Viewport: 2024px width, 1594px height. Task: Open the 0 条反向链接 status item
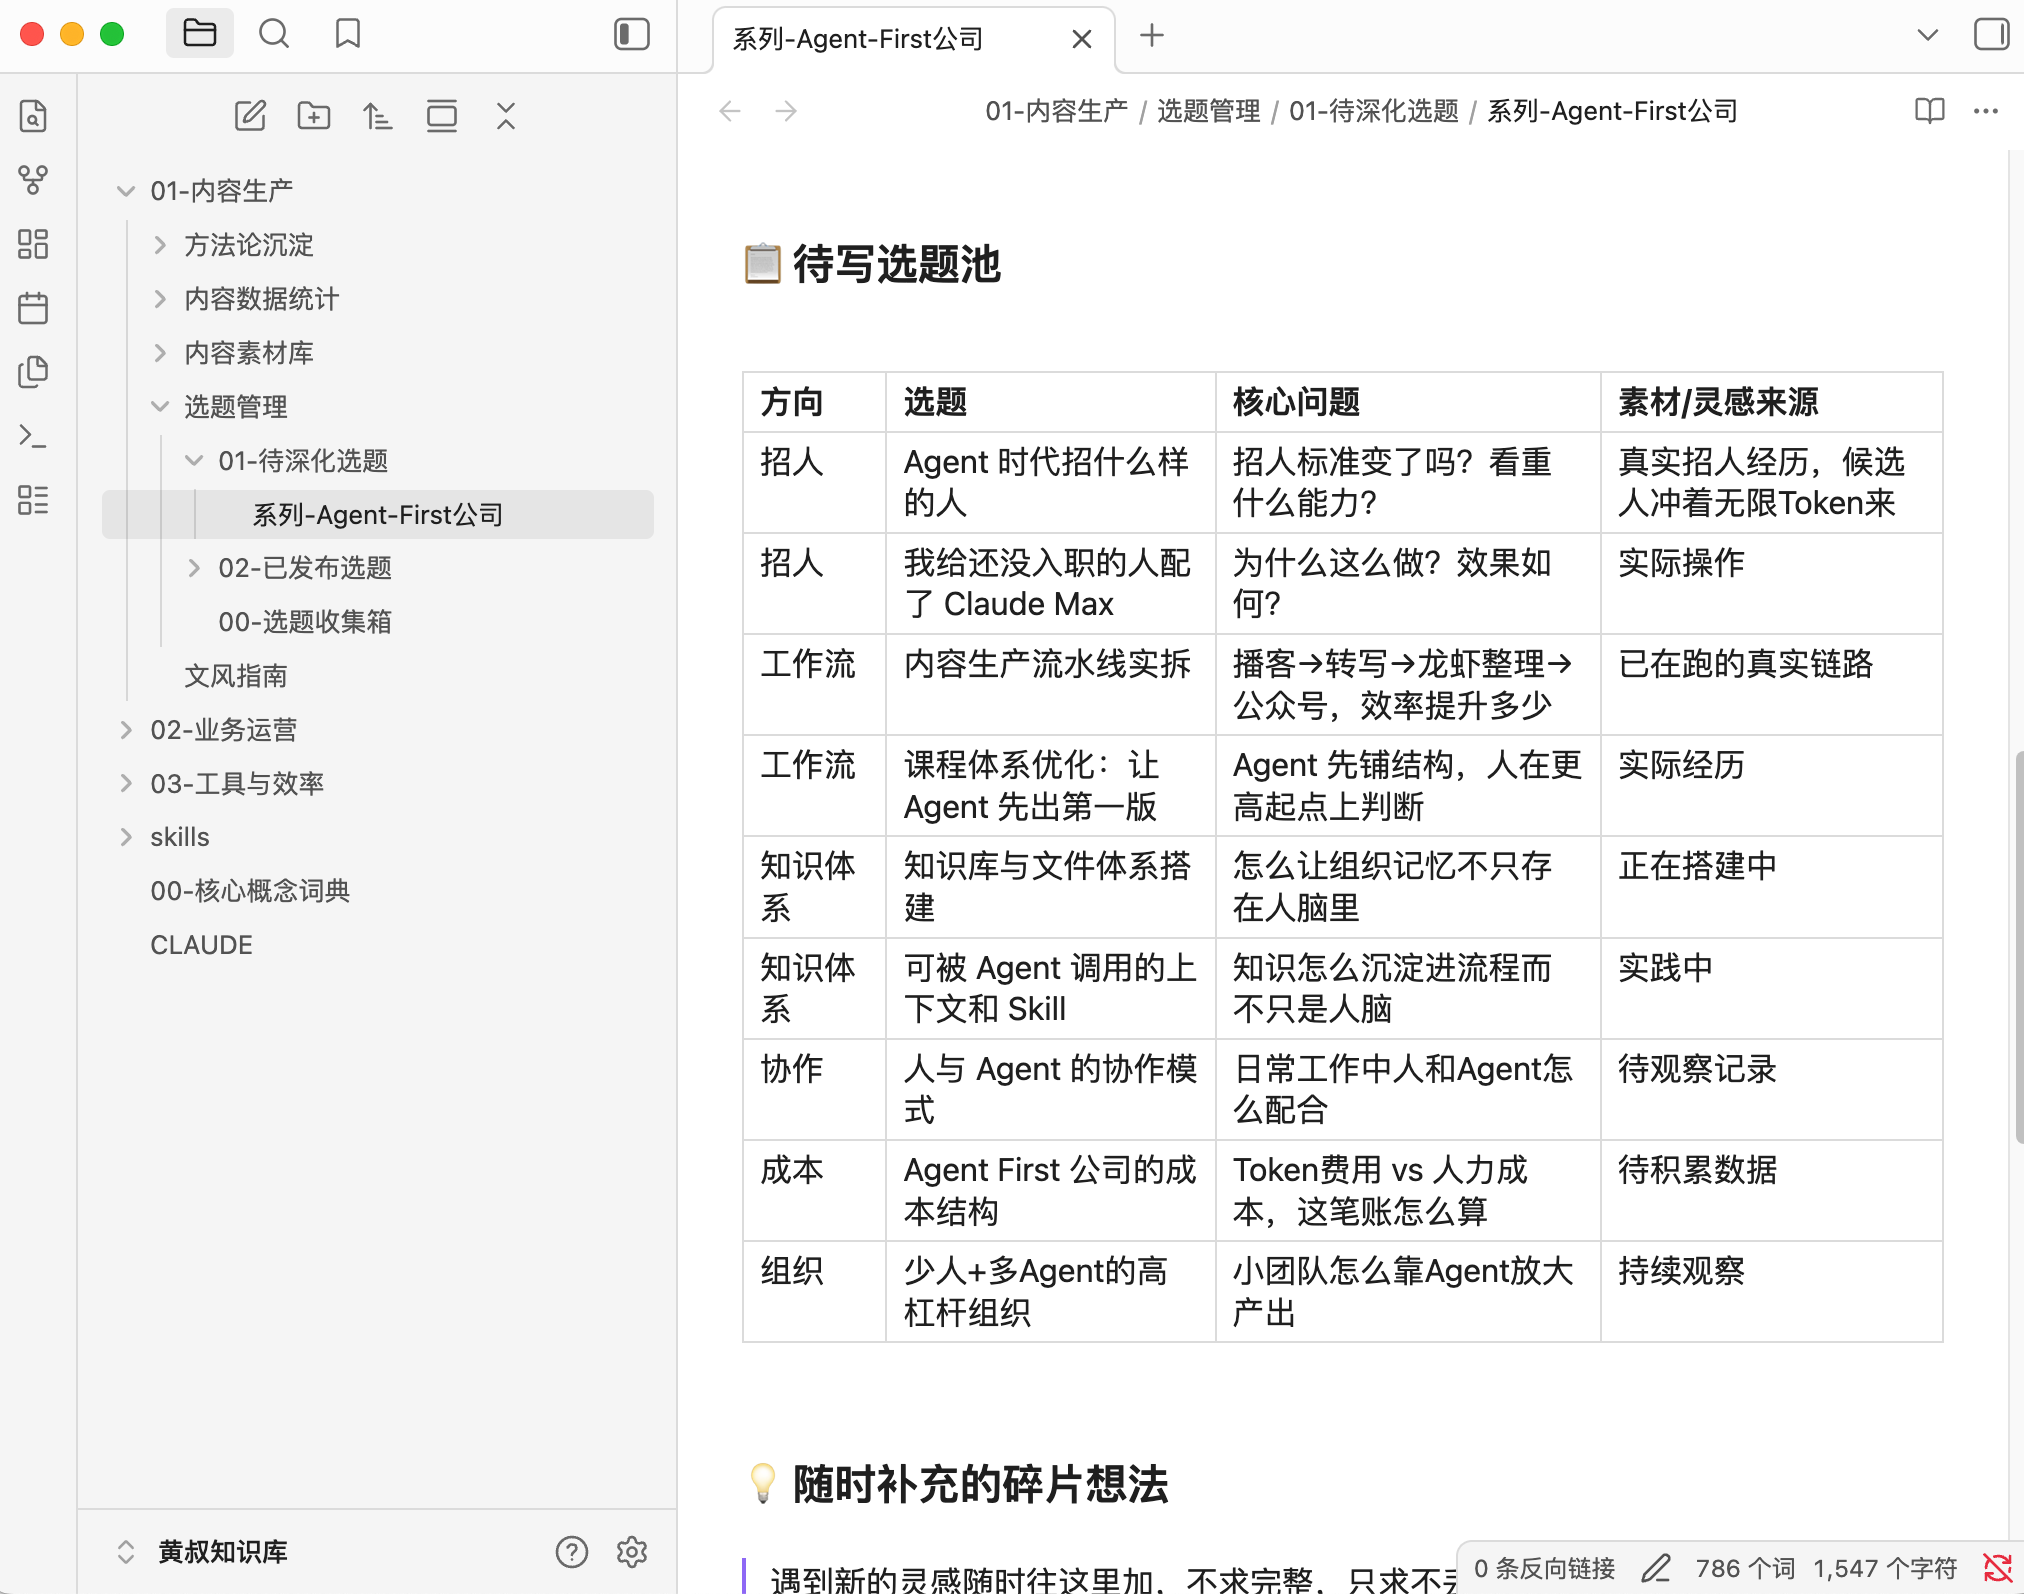tap(1544, 1568)
